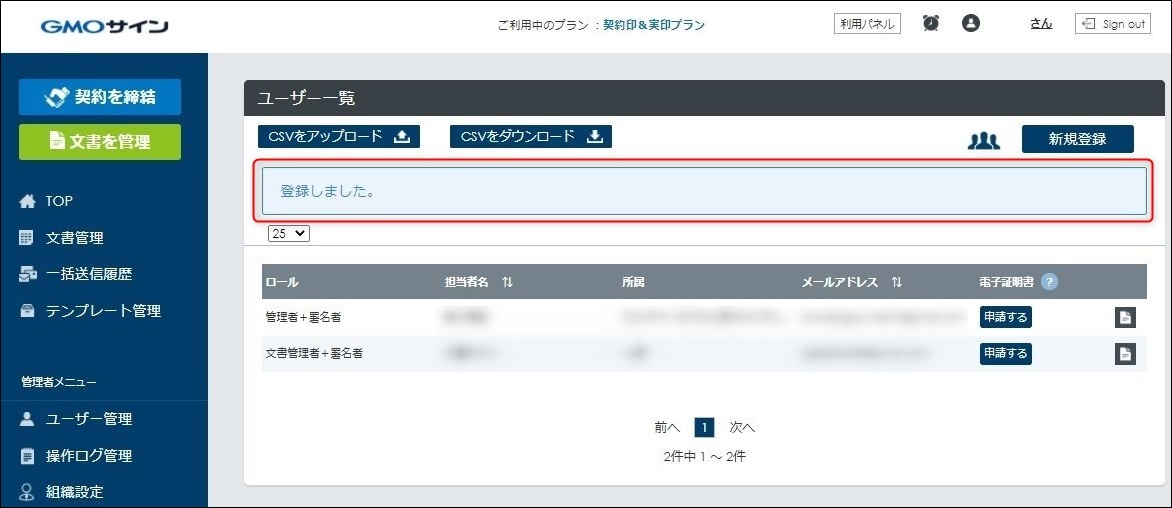Click the CSVをダウンロード button

click(x=531, y=137)
